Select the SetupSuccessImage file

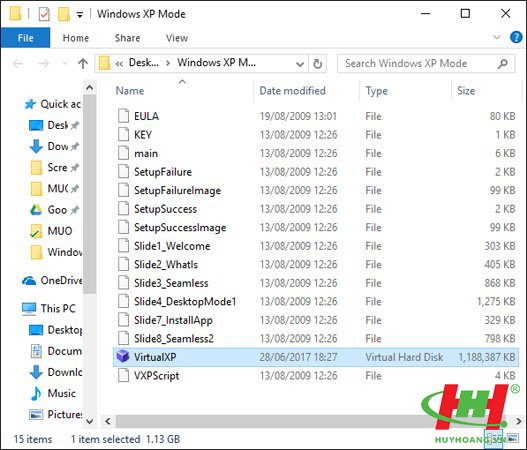(316, 228)
